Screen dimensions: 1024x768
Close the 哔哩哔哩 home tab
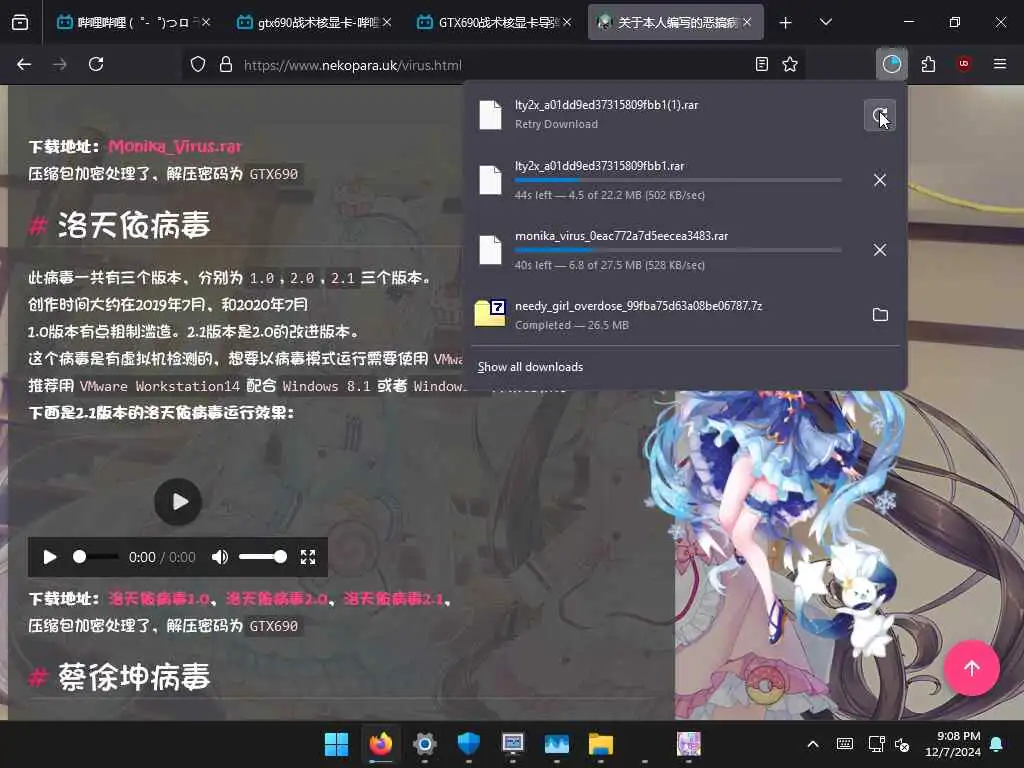[206, 22]
